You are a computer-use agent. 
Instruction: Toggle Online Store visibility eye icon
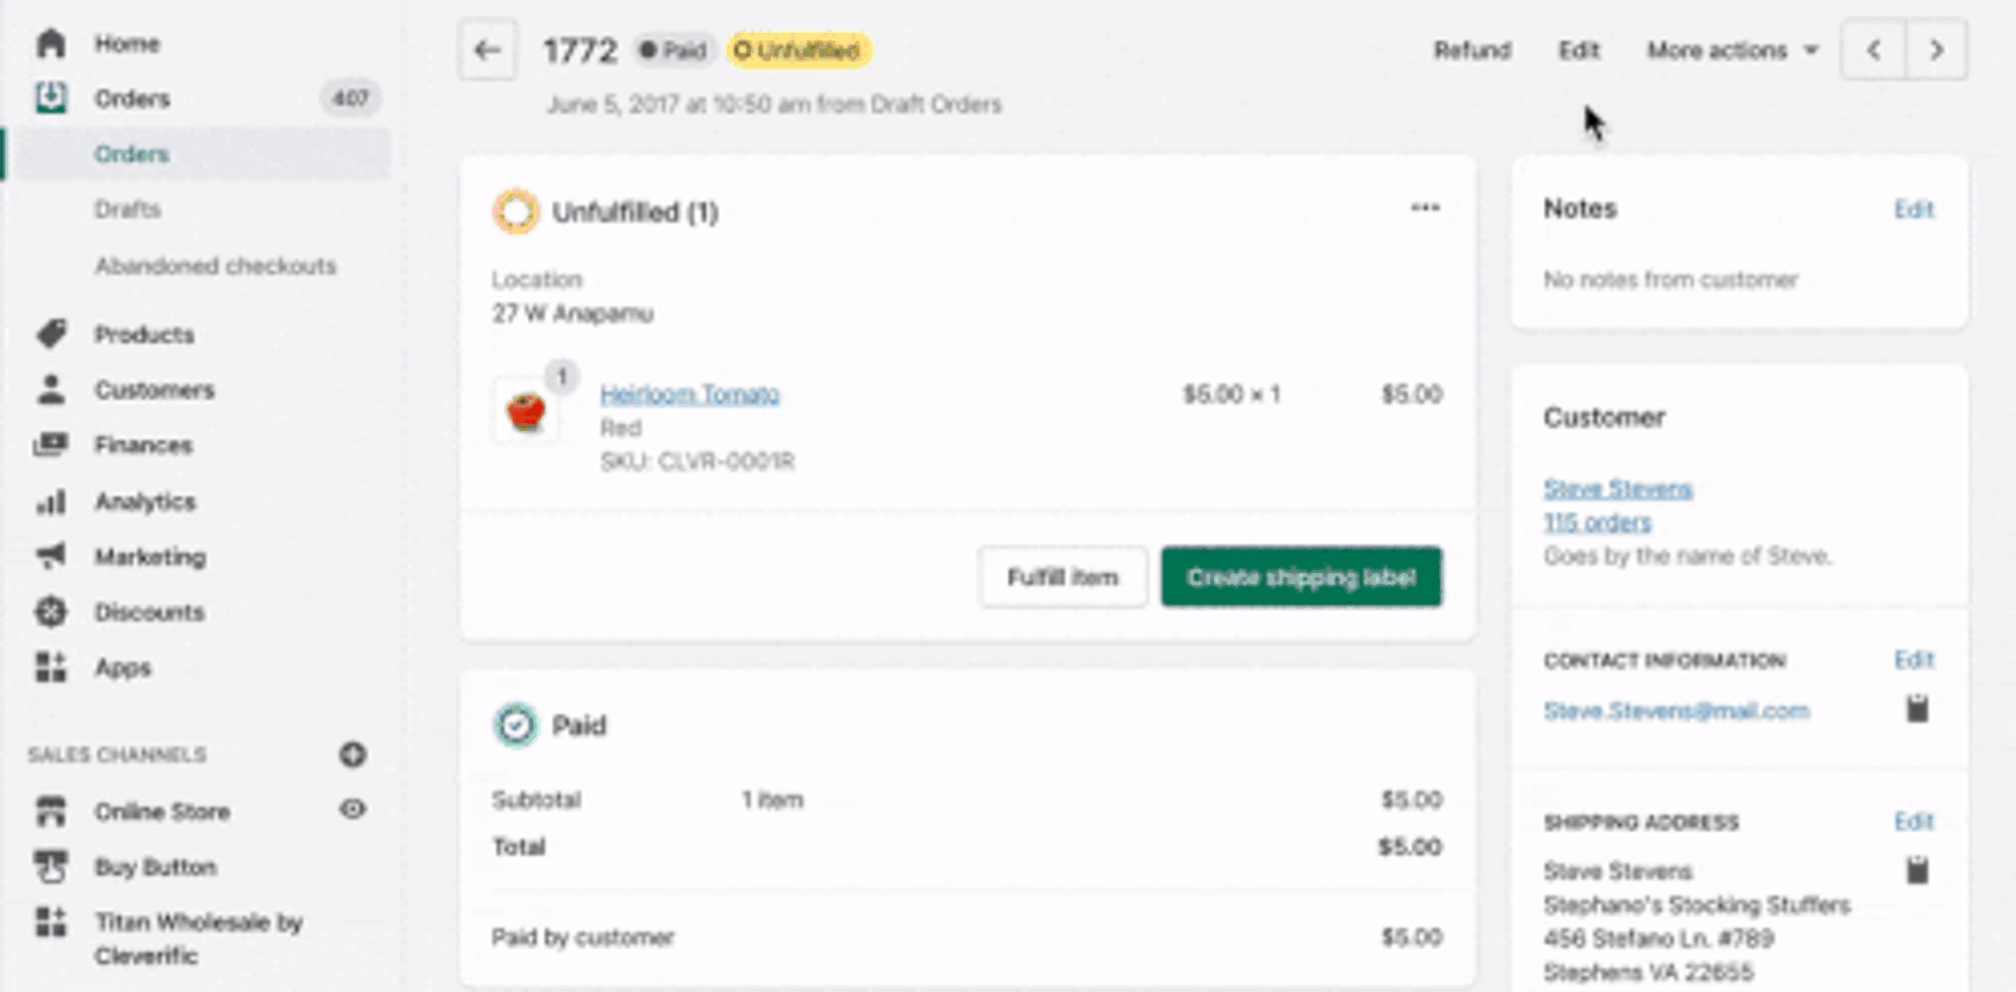pyautogui.click(x=352, y=810)
